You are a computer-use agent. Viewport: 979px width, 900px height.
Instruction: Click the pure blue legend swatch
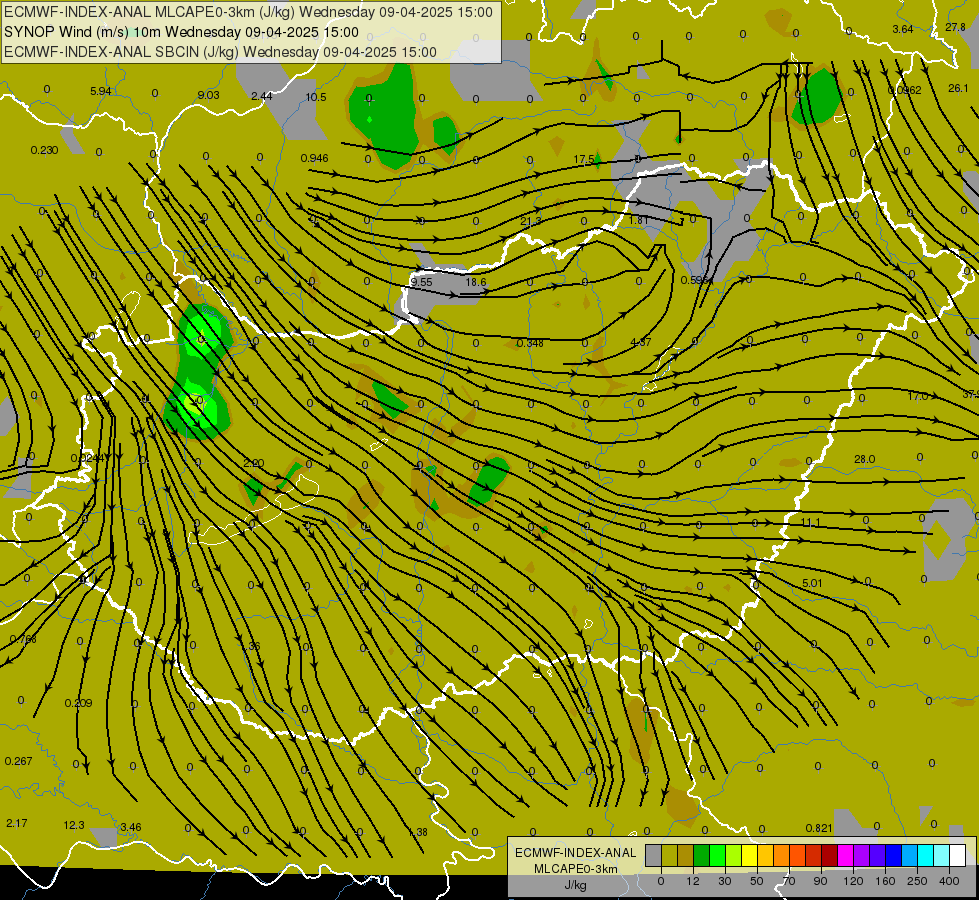pos(894,855)
